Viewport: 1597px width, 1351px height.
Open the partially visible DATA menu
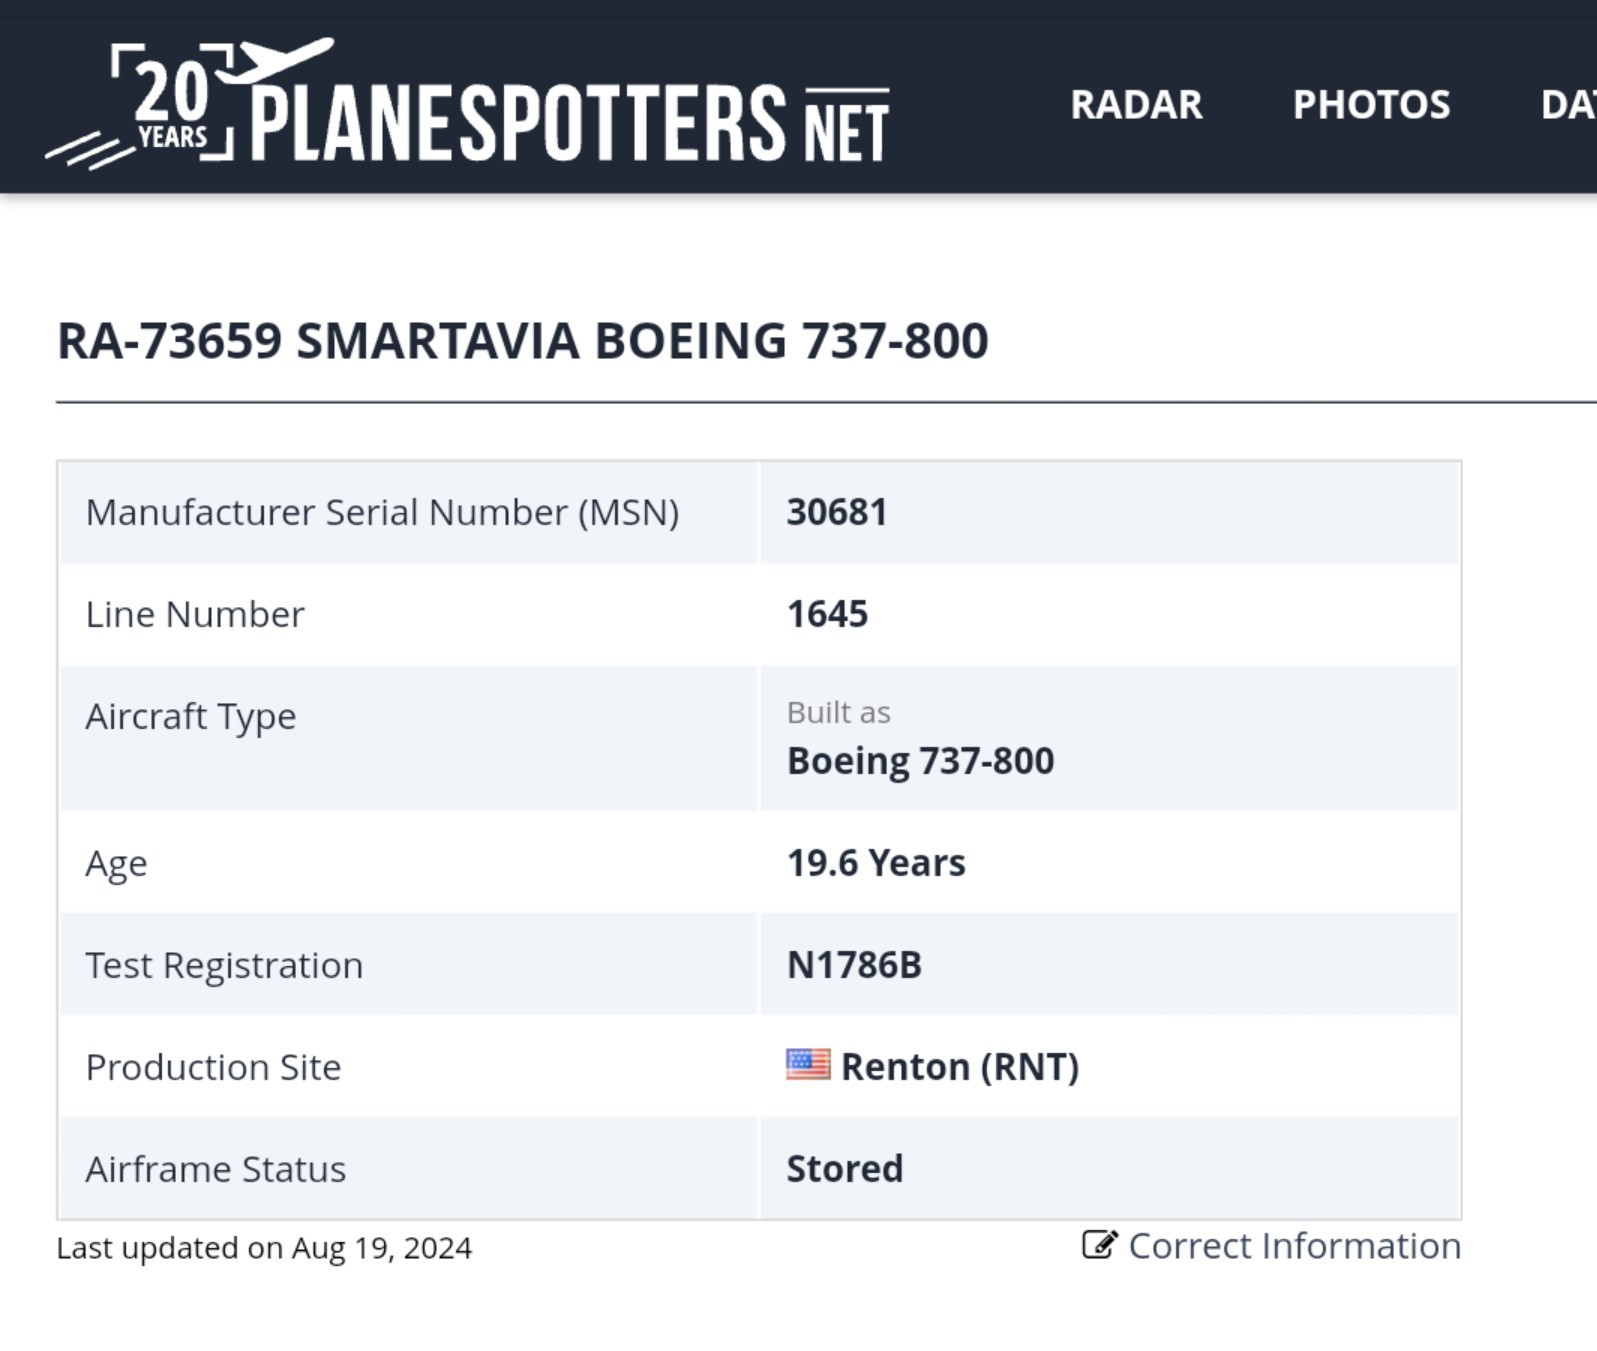point(1568,105)
